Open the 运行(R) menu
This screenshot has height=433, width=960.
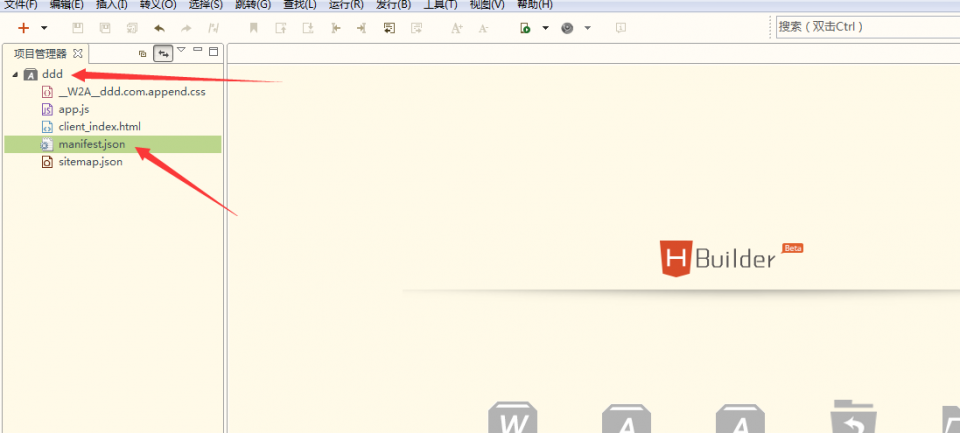(x=346, y=5)
